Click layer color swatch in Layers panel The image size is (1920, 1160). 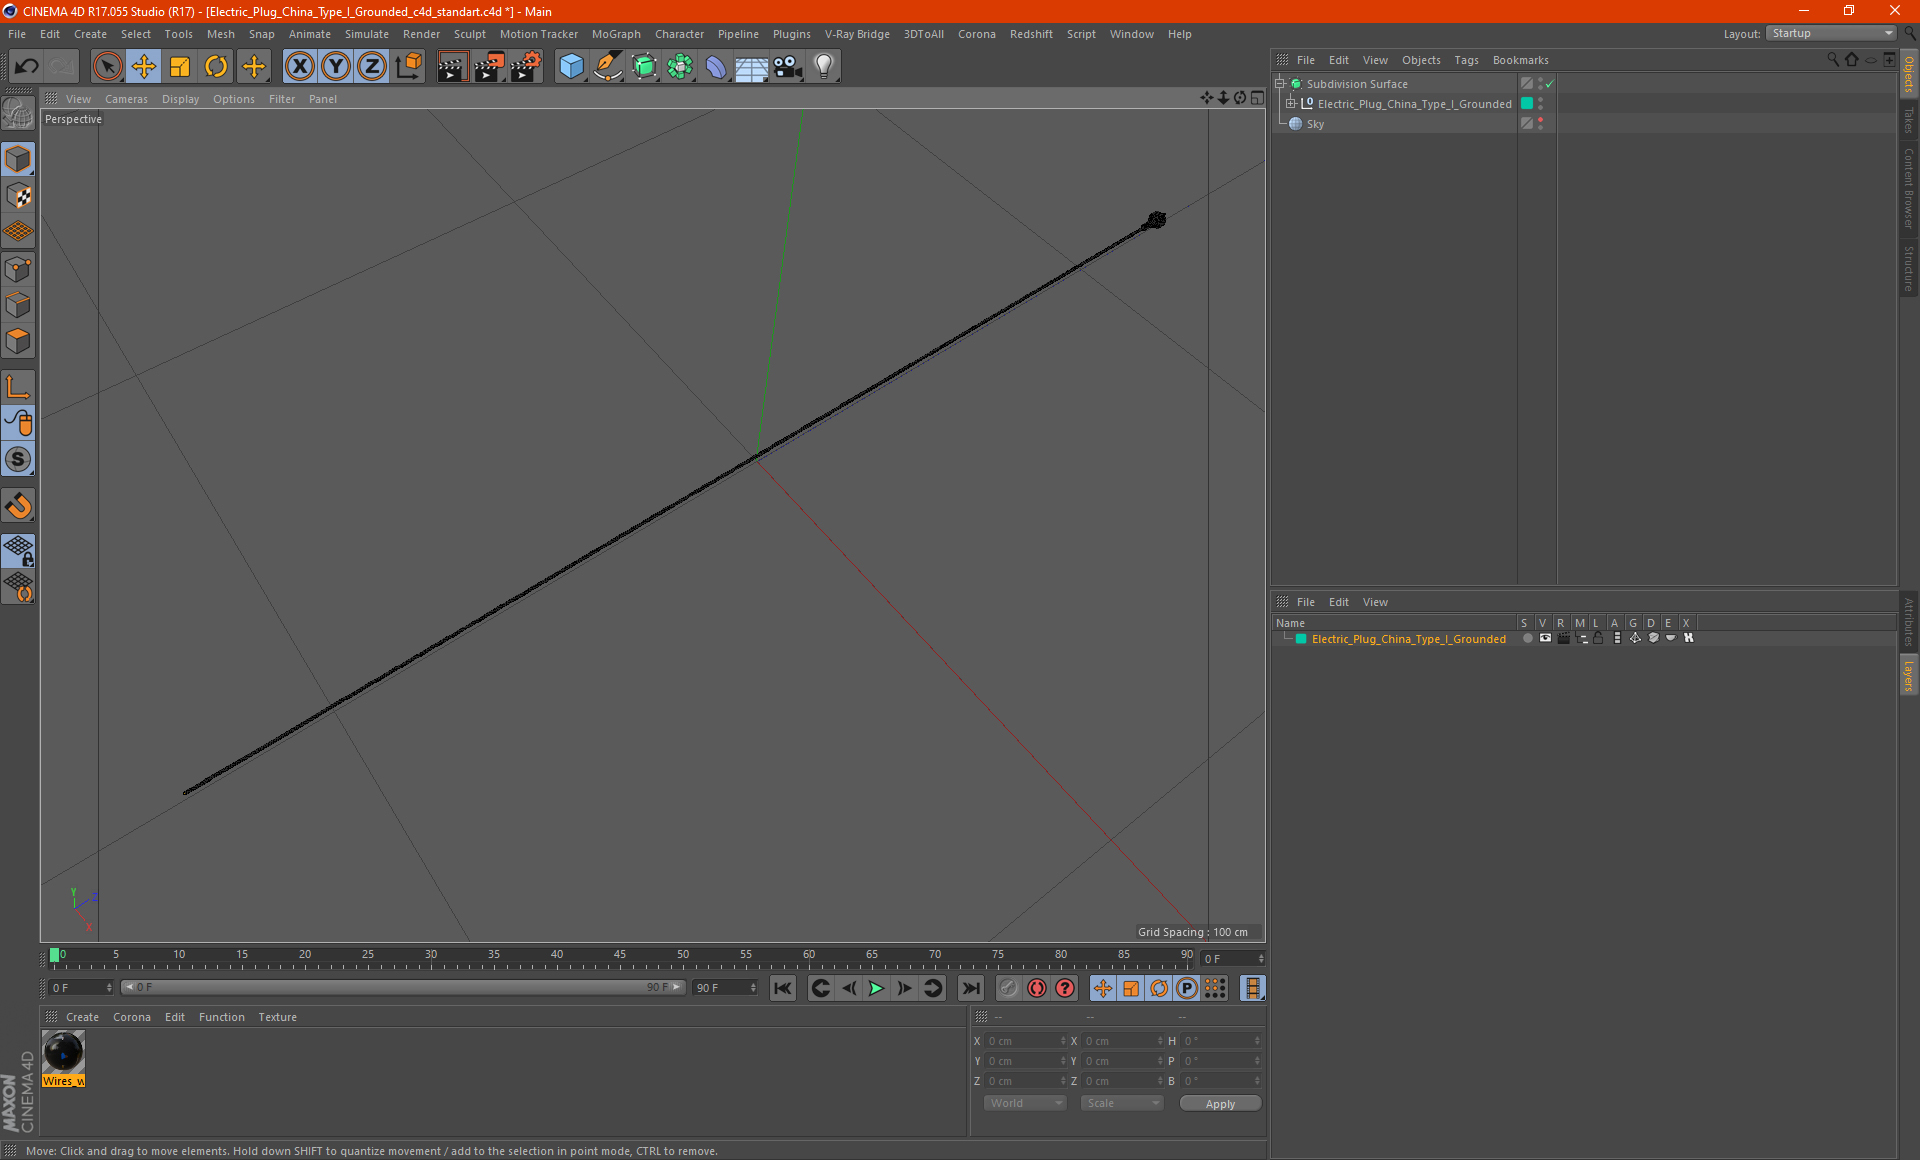click(x=1301, y=639)
